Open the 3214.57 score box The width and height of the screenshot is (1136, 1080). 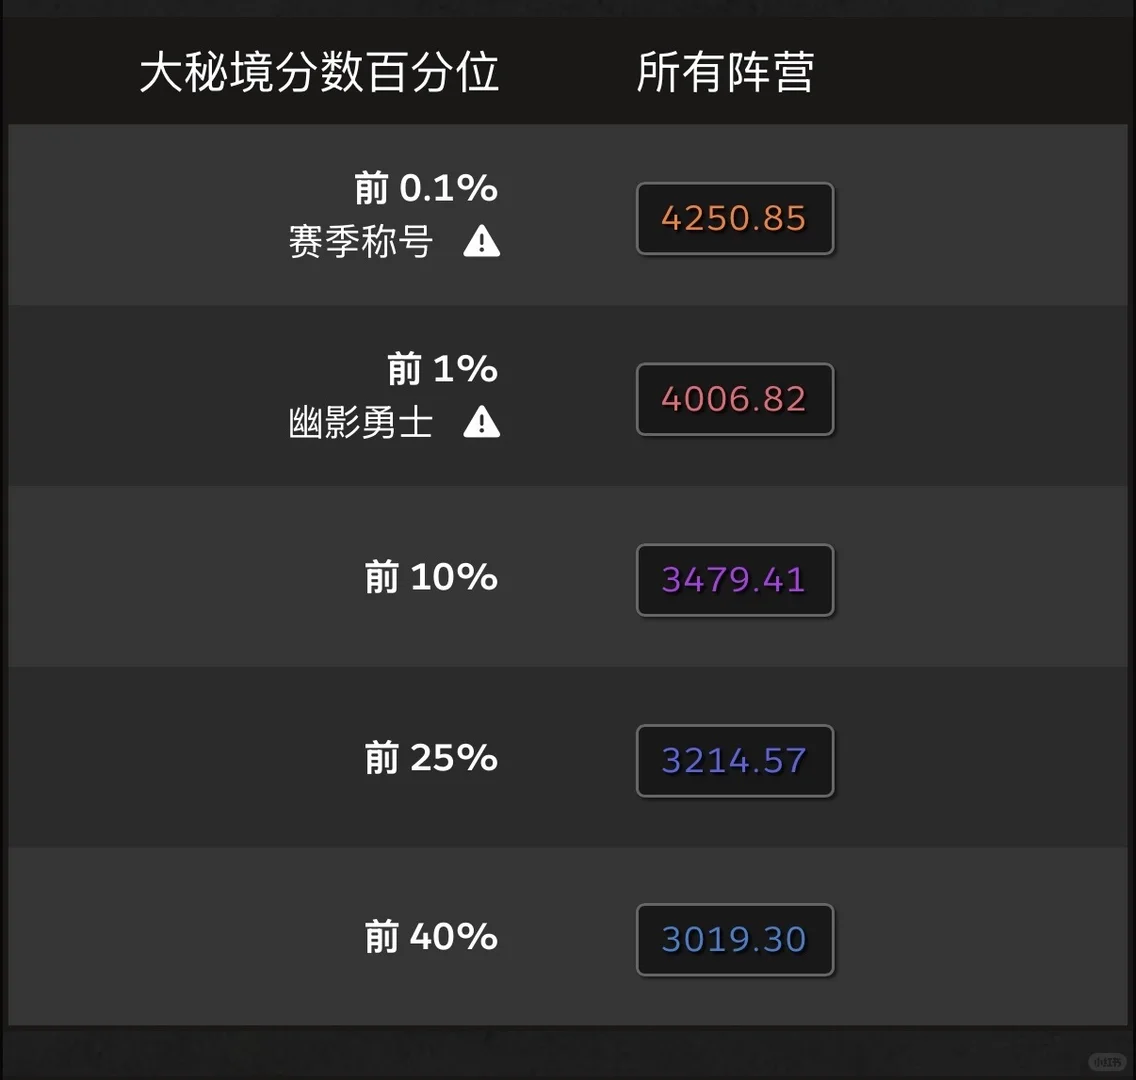735,761
